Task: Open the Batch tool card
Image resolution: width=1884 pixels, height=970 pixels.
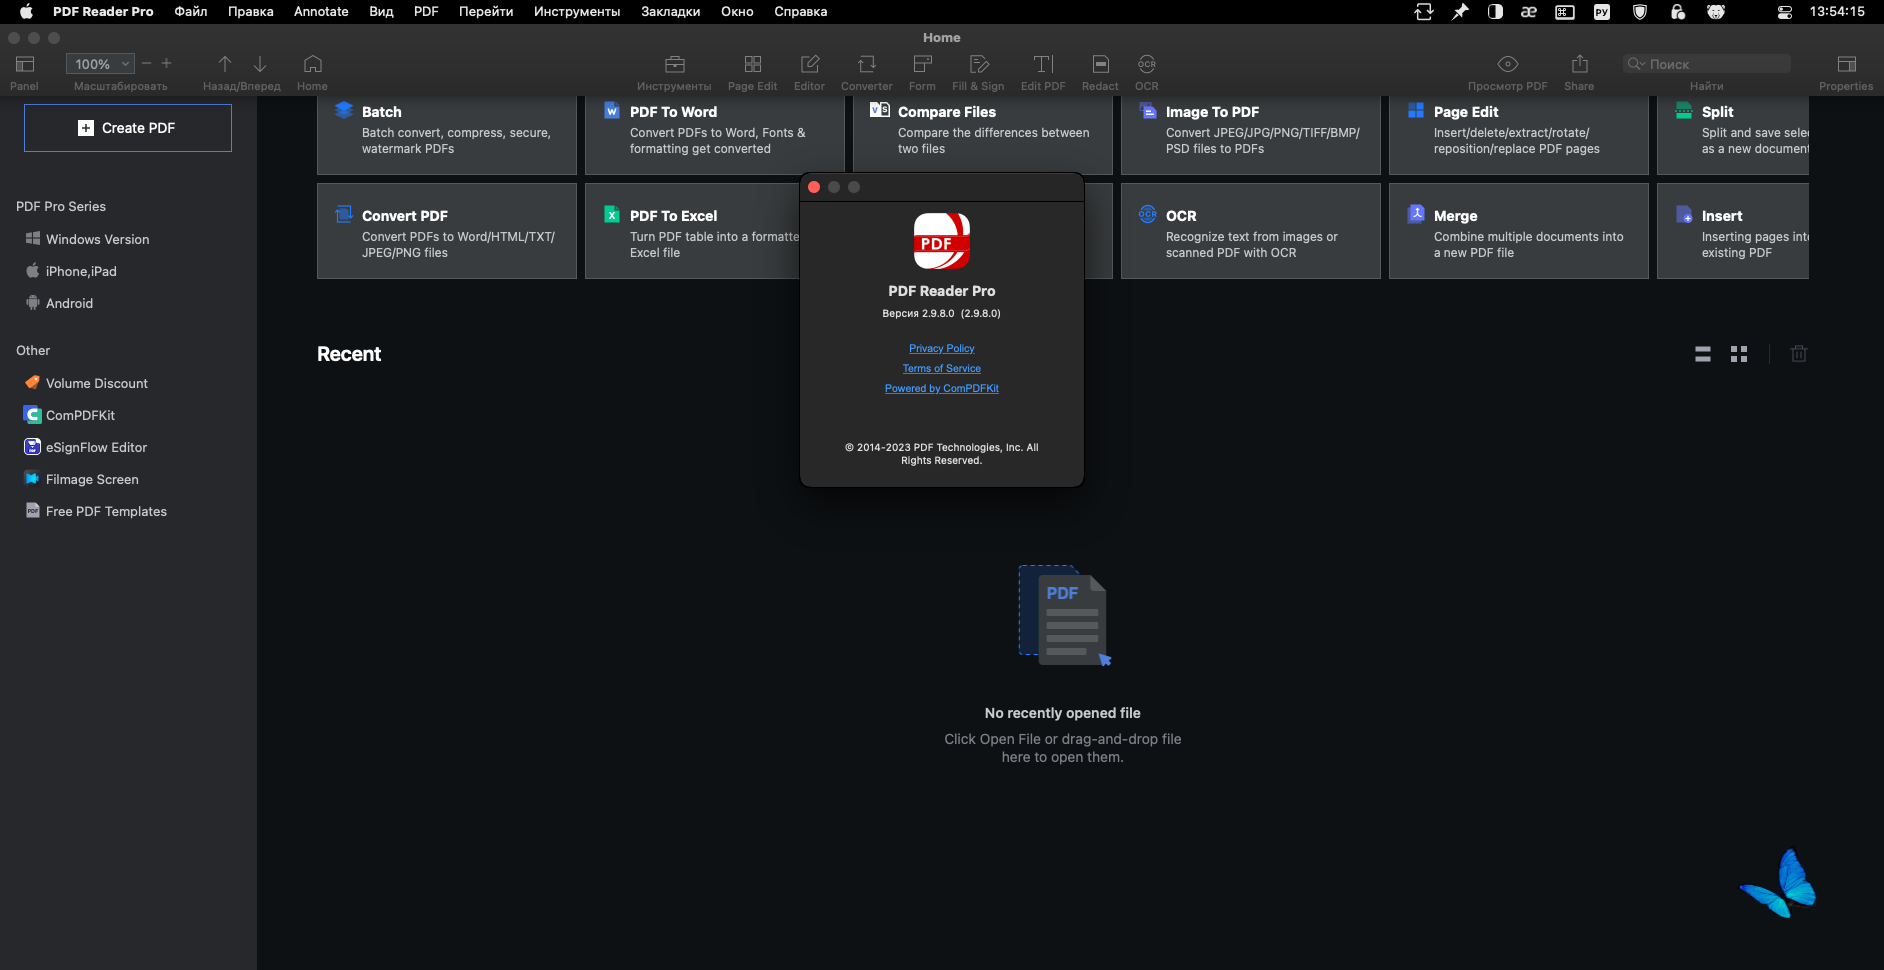Action: 447,135
